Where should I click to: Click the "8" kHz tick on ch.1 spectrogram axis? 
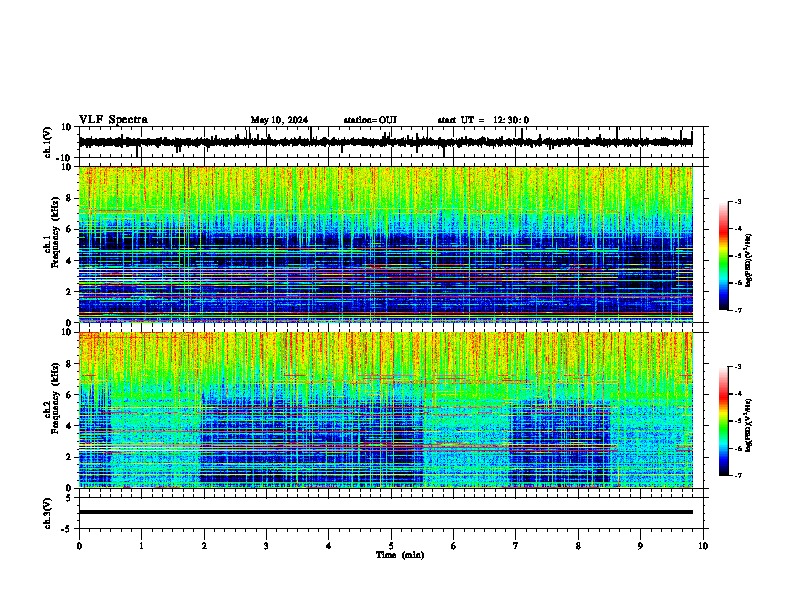70,198
